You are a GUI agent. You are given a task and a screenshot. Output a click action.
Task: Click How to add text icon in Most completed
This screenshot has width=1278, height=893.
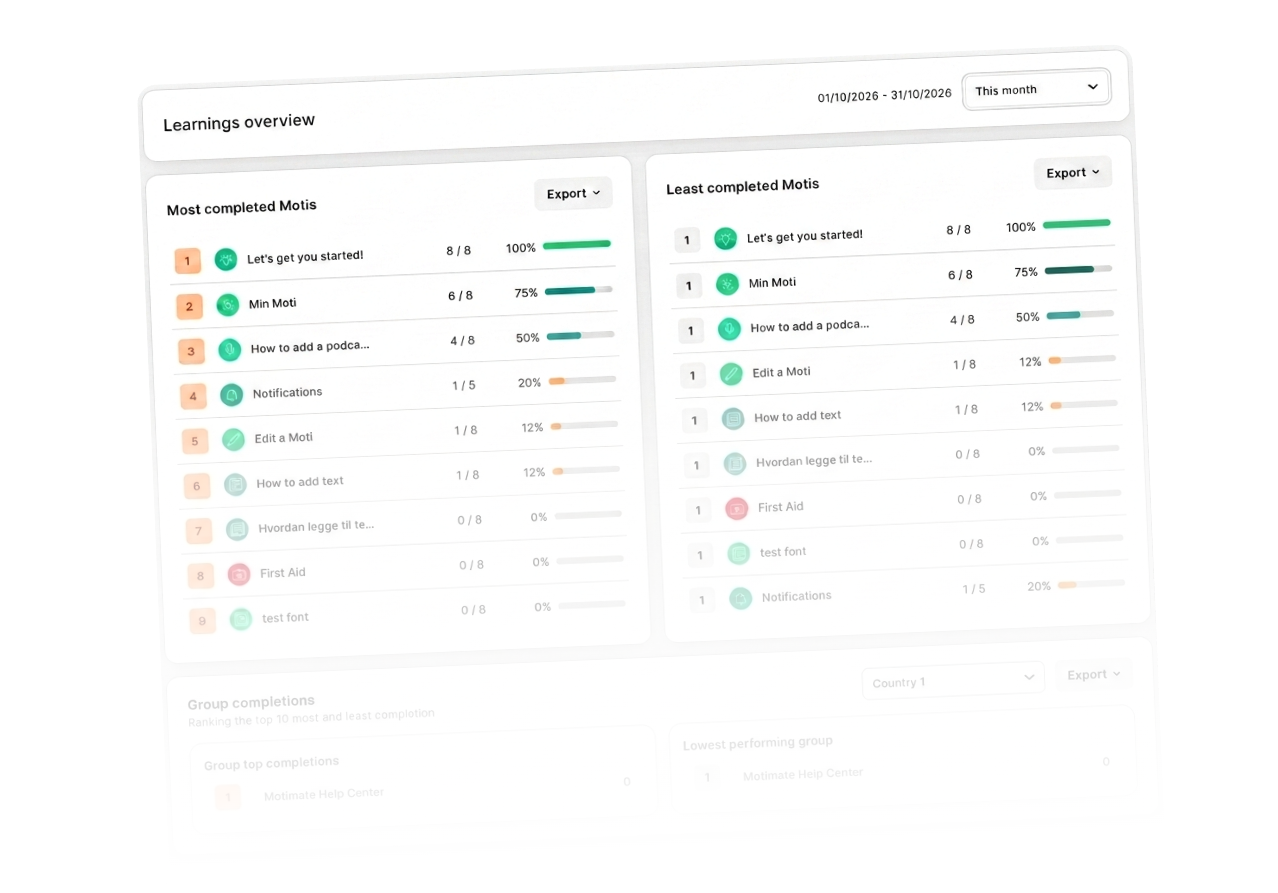[235, 485]
